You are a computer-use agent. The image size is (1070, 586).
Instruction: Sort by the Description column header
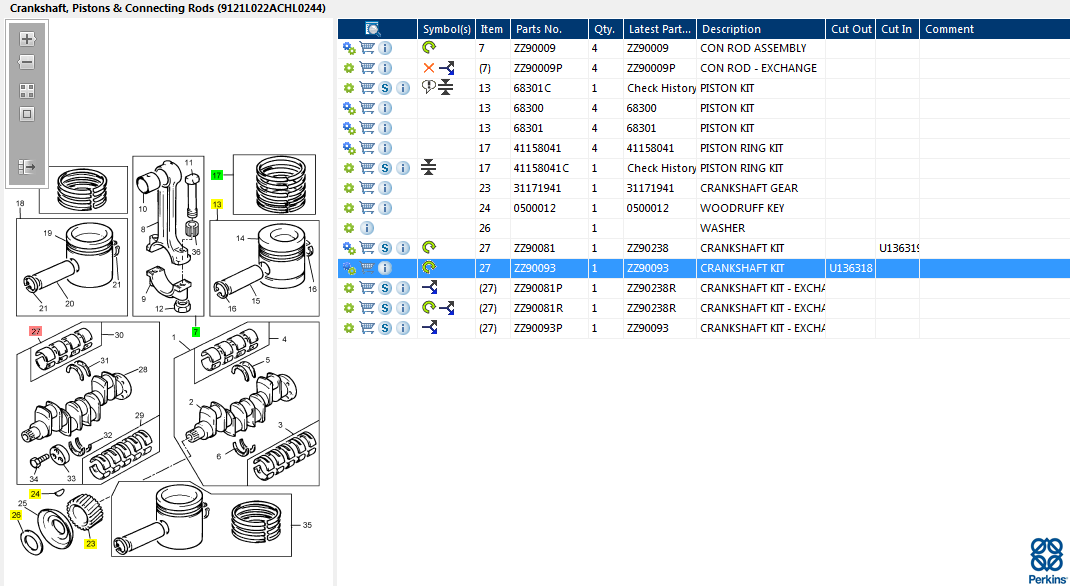click(x=731, y=29)
